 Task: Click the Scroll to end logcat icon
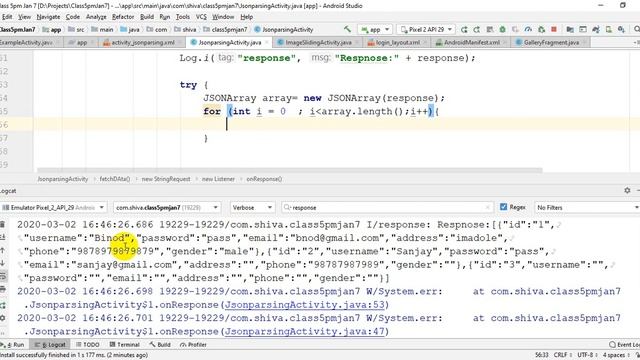3,237
